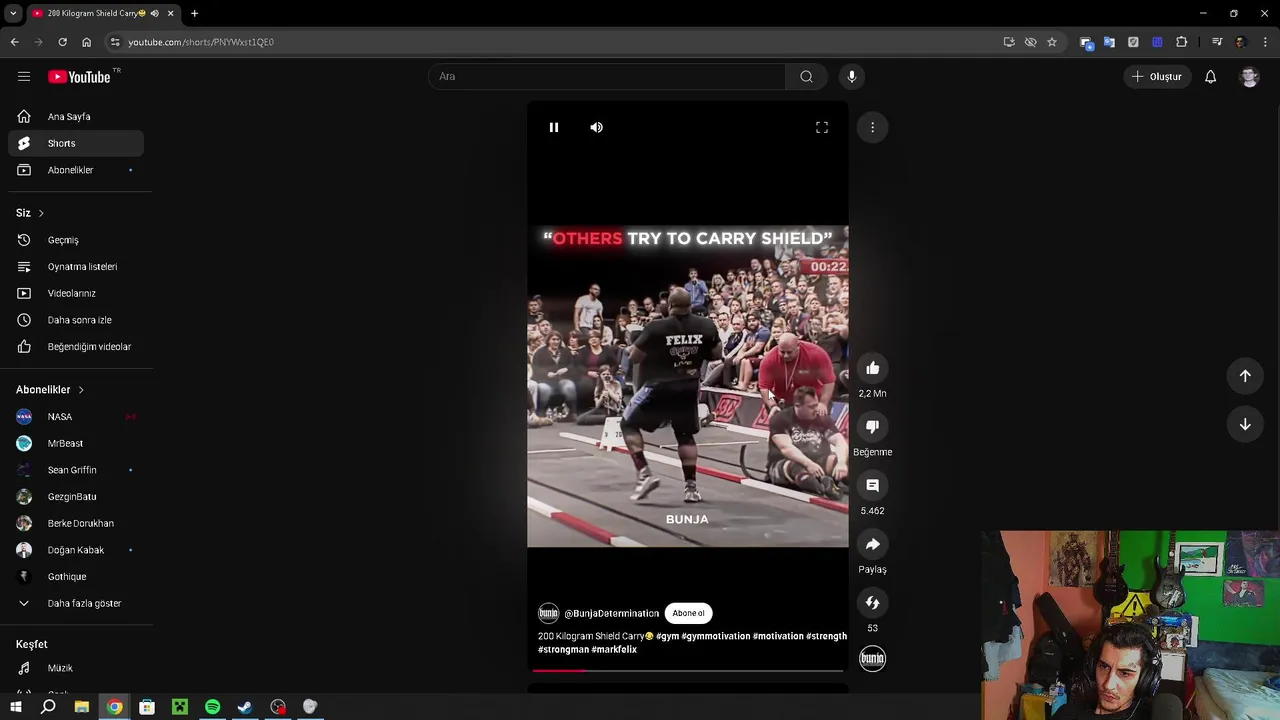
Task: Open the YouTube hamburger guide menu
Action: point(24,76)
